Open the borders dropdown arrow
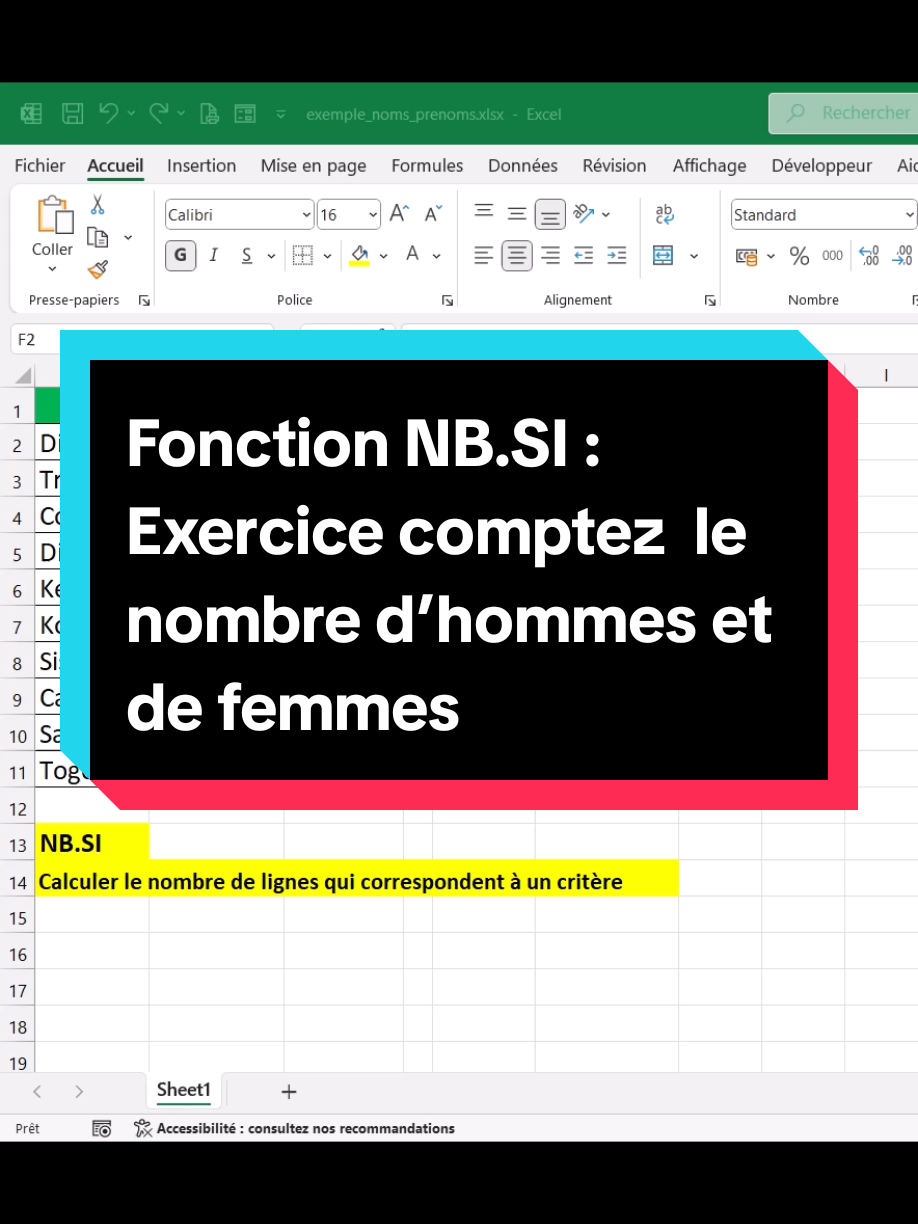918x1224 pixels. coord(329,257)
